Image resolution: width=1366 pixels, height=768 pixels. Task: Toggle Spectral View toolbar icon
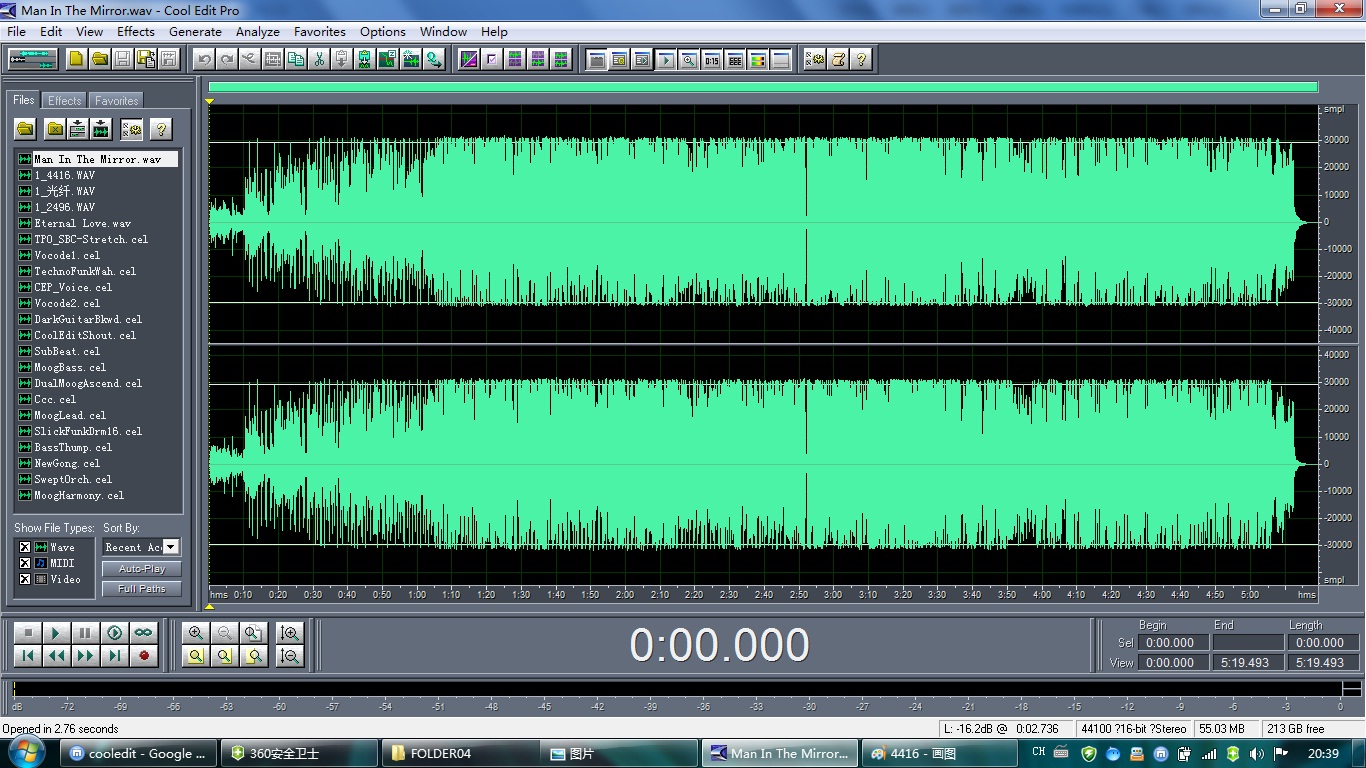coord(469,59)
